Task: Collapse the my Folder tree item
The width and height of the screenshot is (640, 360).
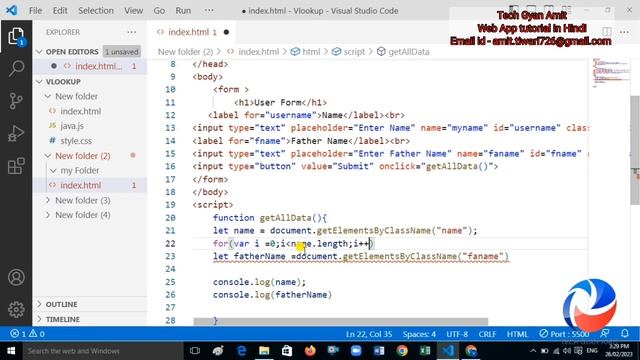Action: 53,170
